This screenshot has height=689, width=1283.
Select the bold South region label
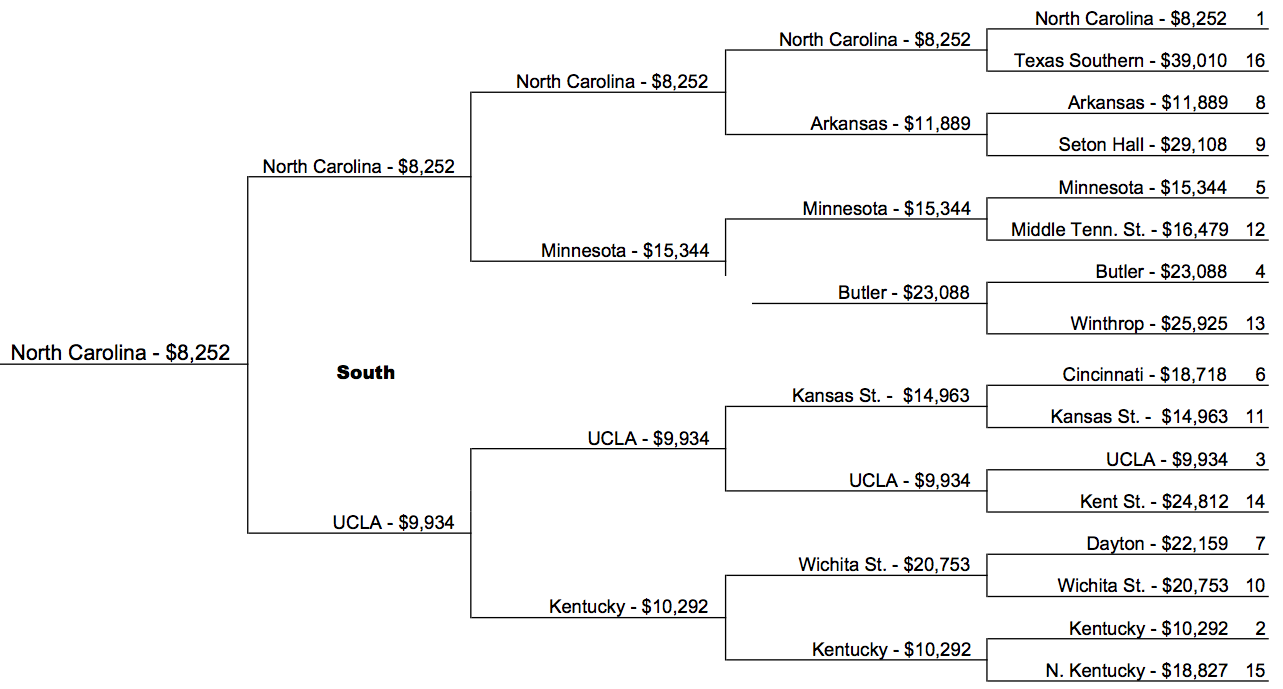[x=366, y=373]
